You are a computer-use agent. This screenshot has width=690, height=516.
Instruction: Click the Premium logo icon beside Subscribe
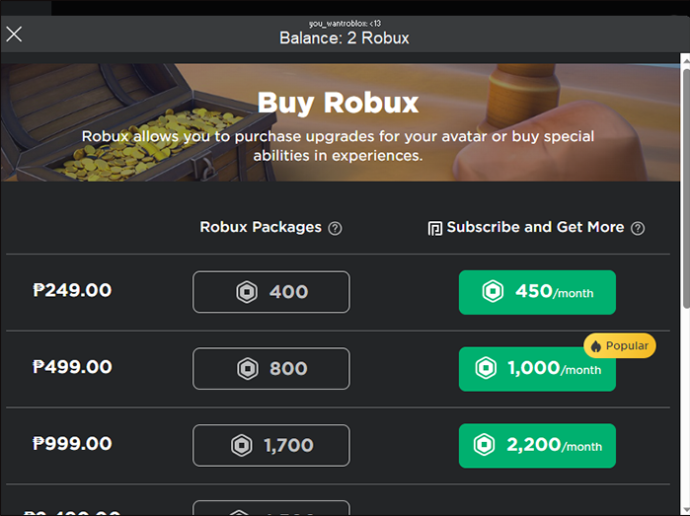(x=435, y=228)
